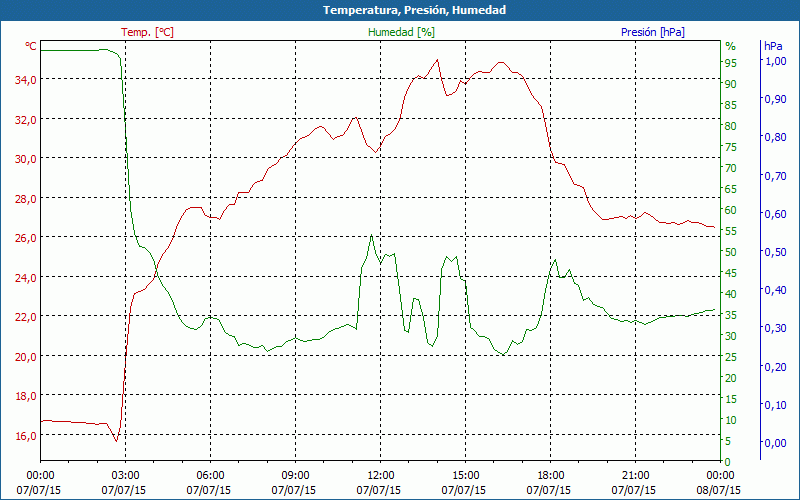Click the % unit label on humidity axis
The width and height of the screenshot is (800, 500).
731,46
